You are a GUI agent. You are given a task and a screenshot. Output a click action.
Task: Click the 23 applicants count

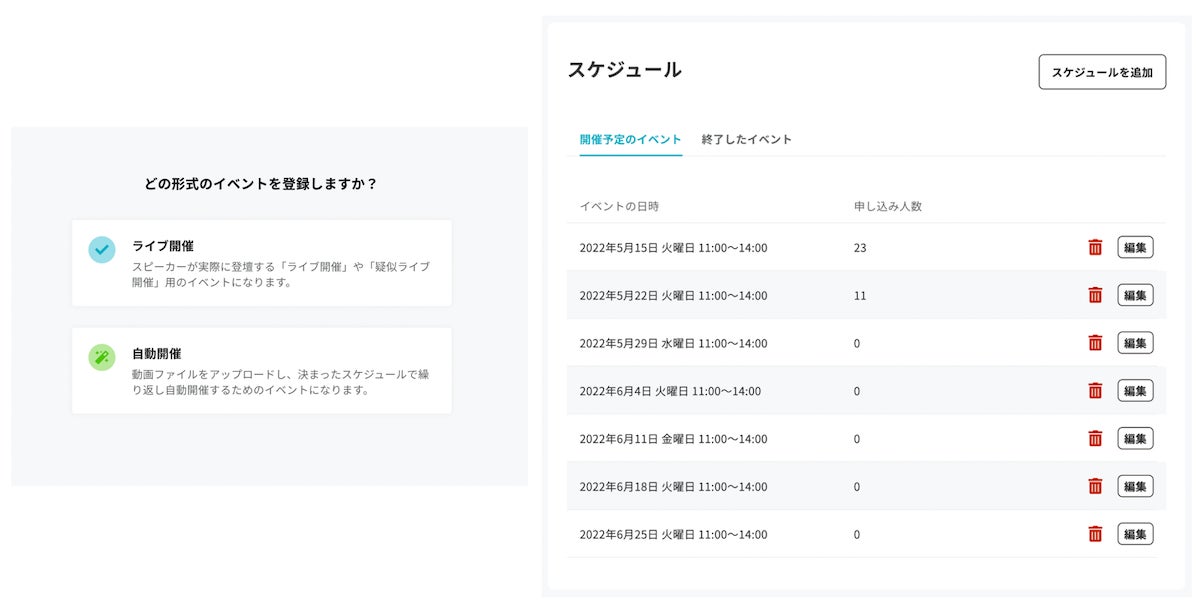(860, 248)
